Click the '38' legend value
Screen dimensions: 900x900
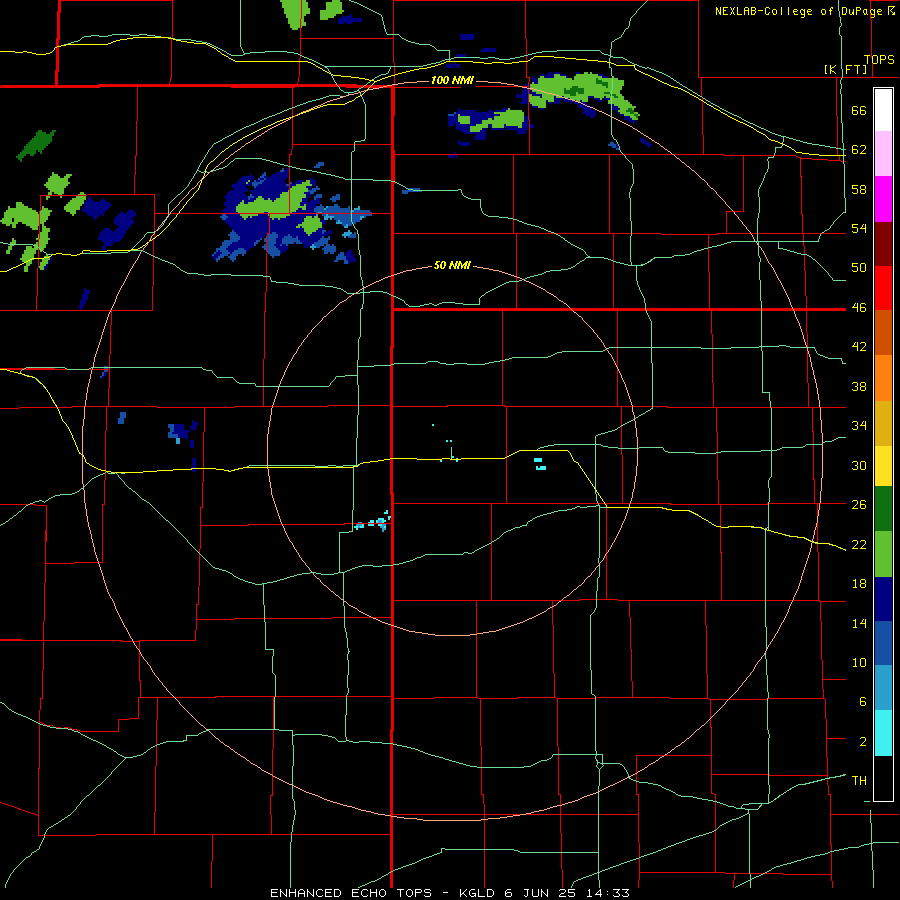point(859,386)
